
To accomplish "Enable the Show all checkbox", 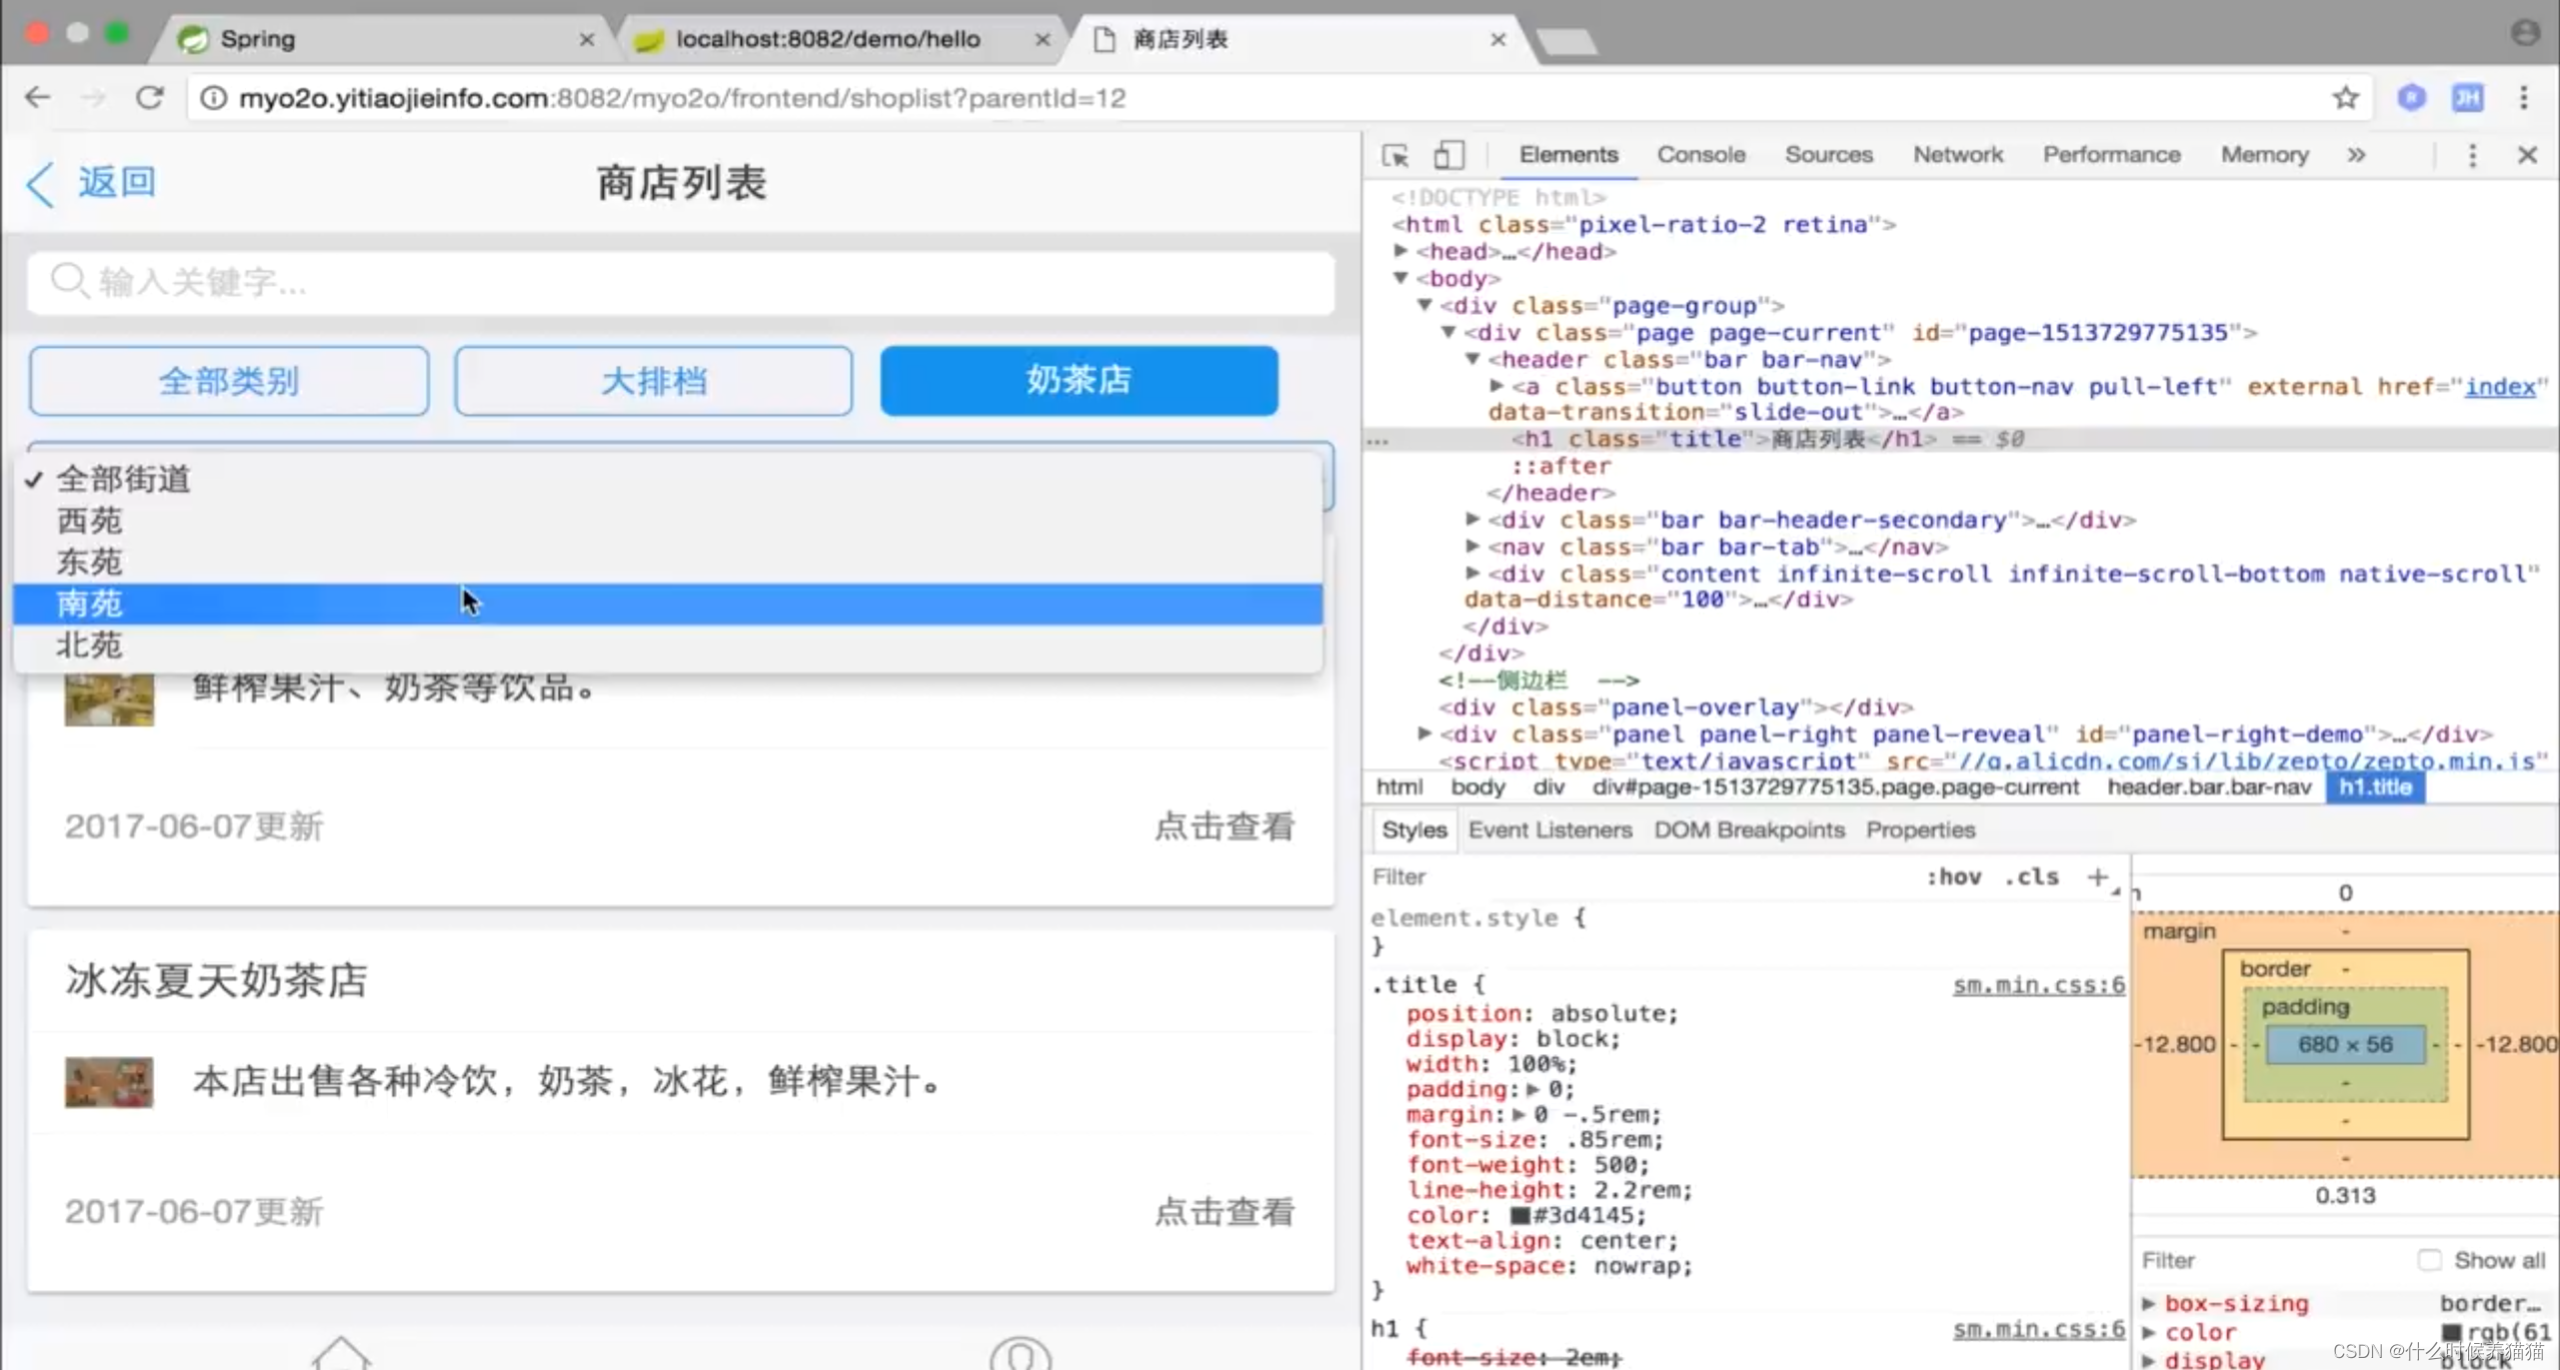I will point(2429,1260).
